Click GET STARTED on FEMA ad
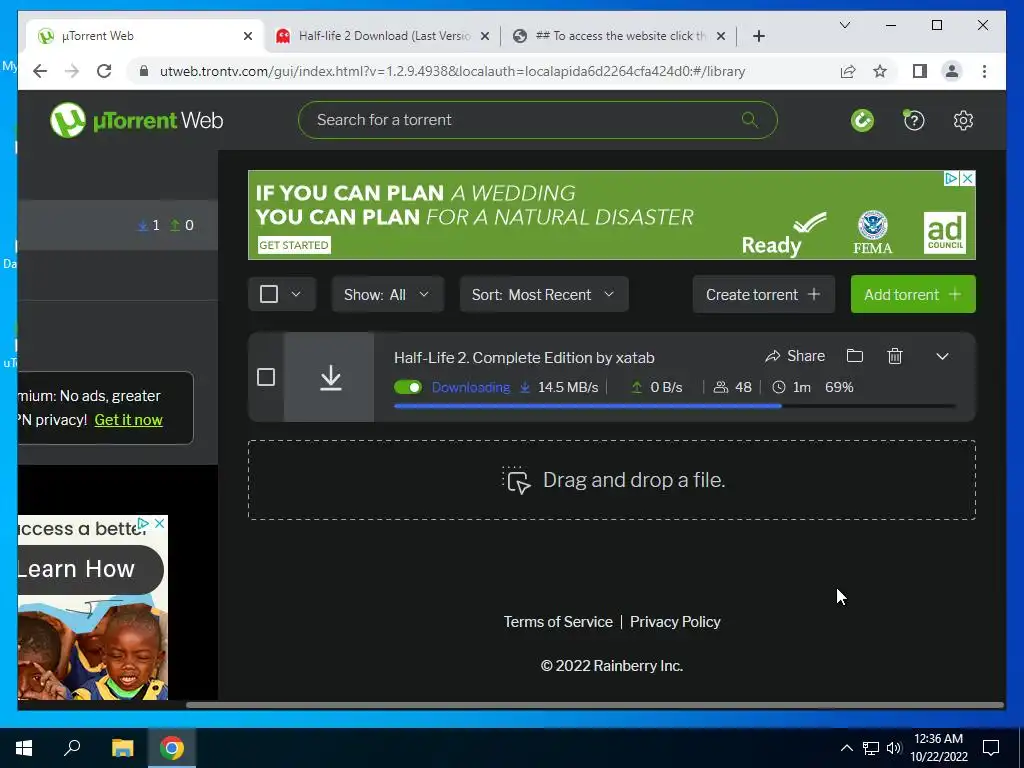 [x=294, y=245]
